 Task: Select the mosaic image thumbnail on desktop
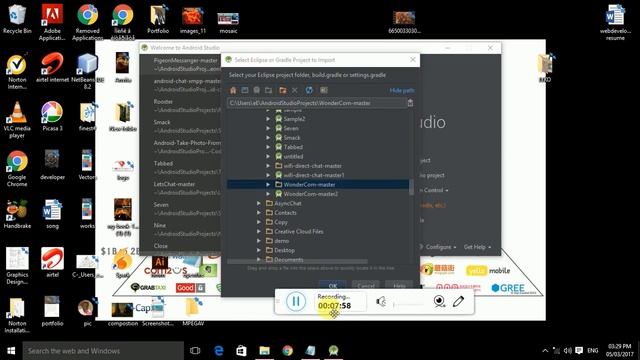point(228,22)
